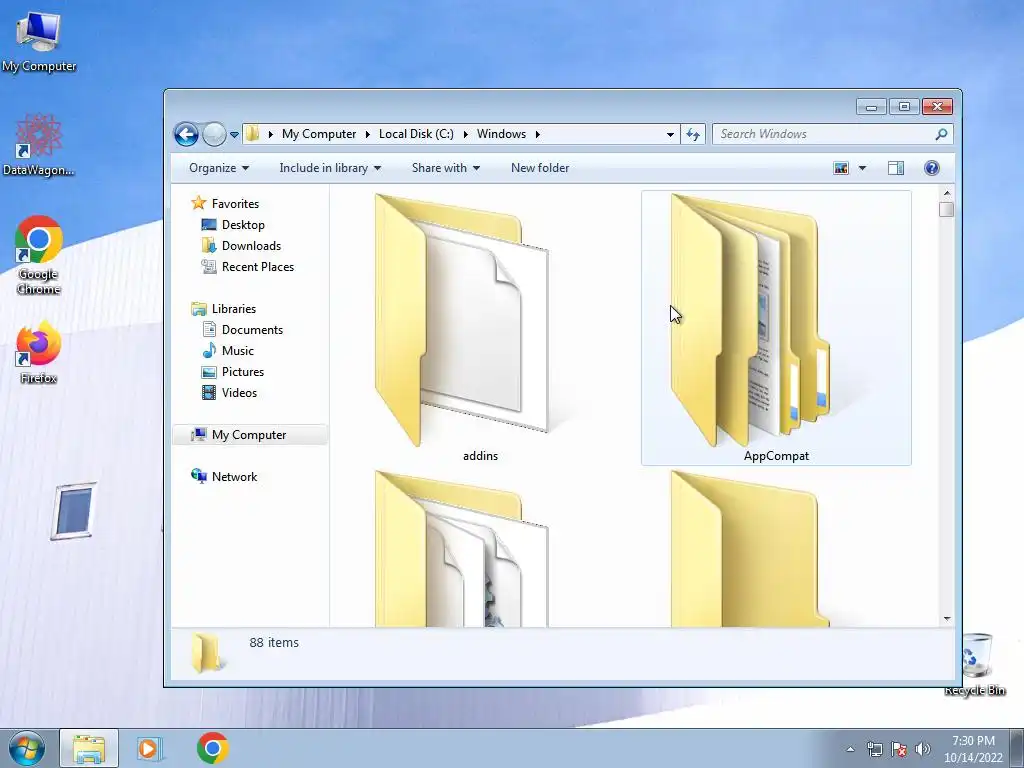This screenshot has width=1024, height=768.
Task: Click the scroll down arrow of file list
Action: 946,618
